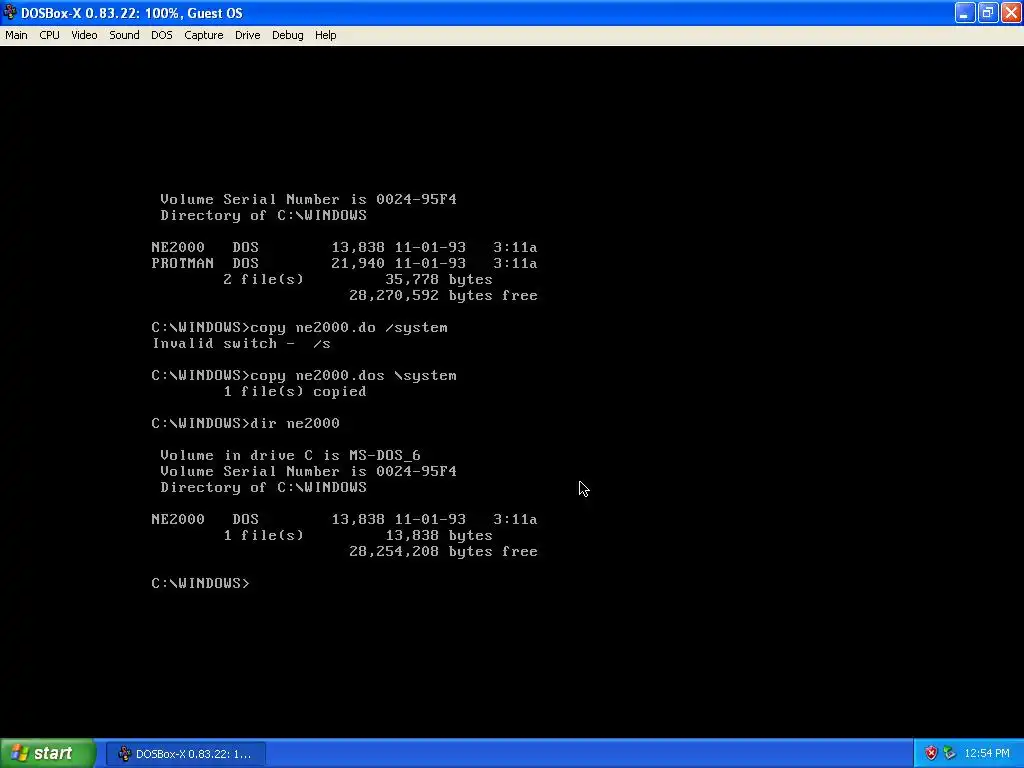Click the Windows Start button
The width and height of the screenshot is (1024, 768).
[x=48, y=754]
